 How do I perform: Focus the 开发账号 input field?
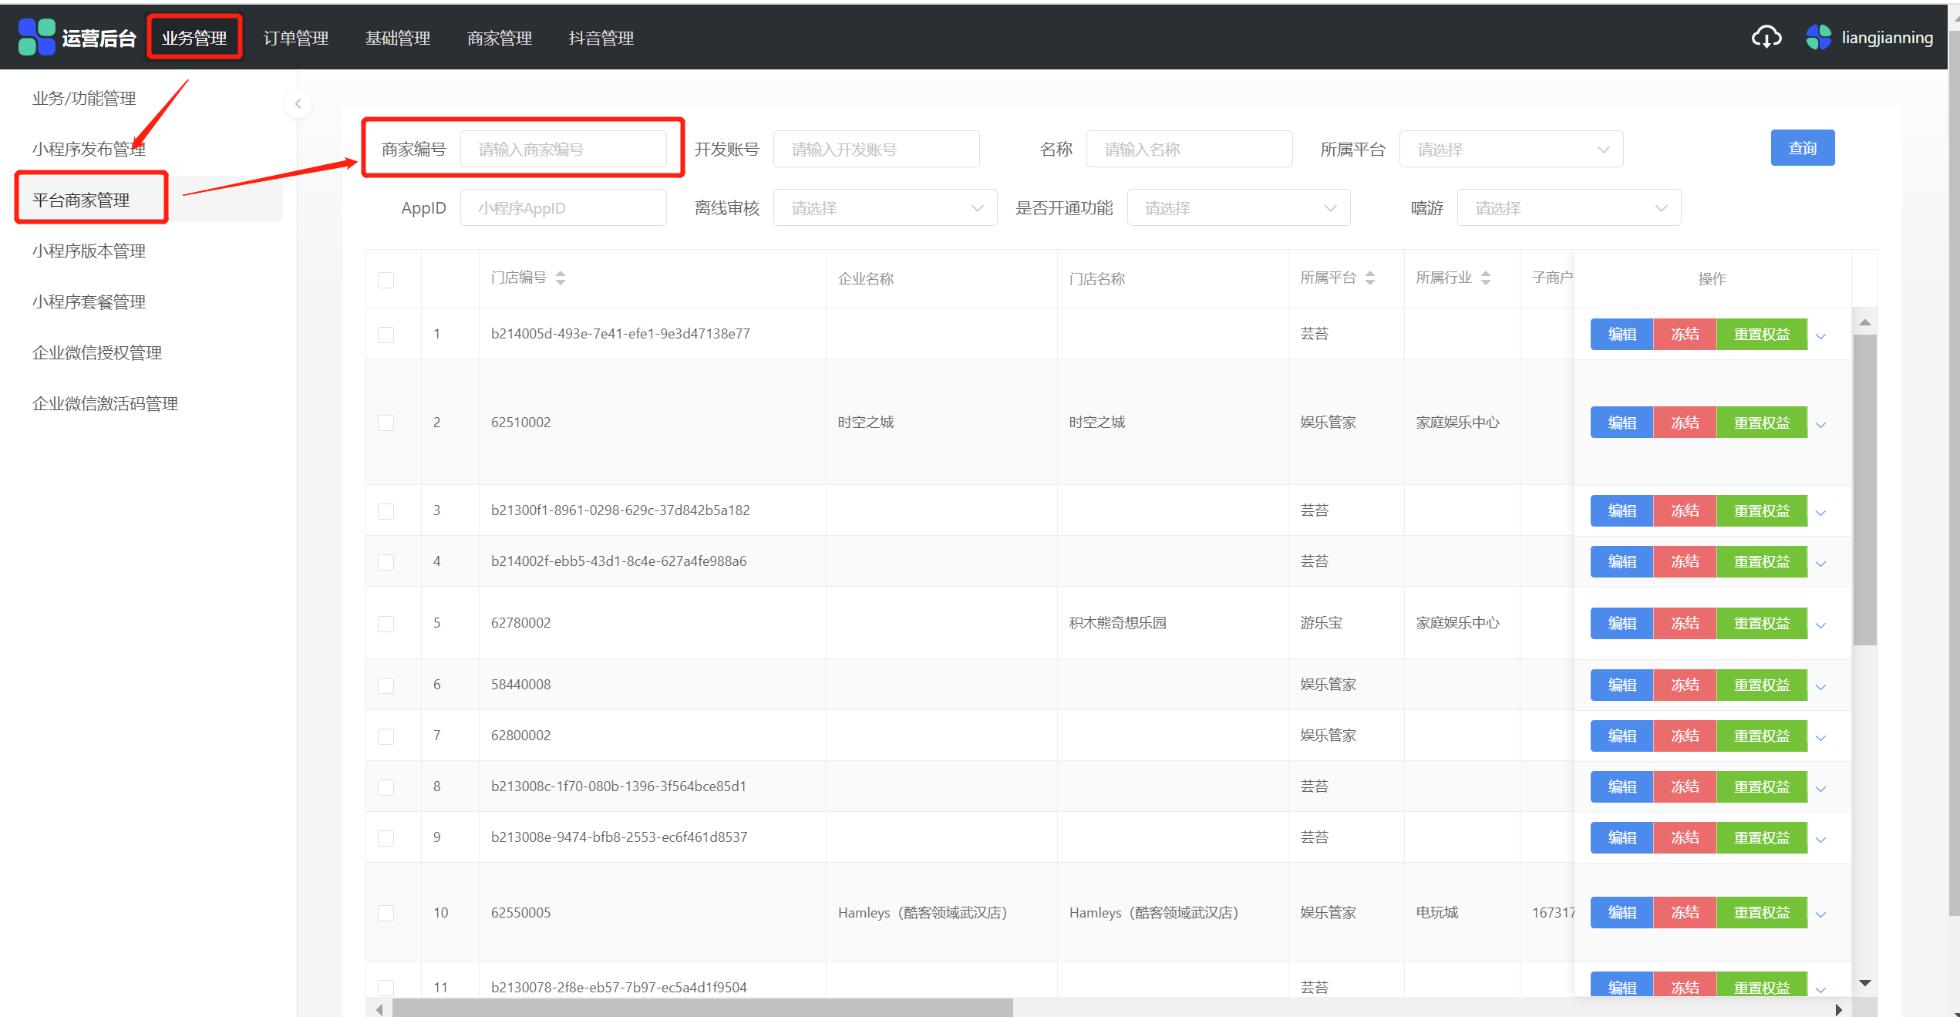[876, 149]
